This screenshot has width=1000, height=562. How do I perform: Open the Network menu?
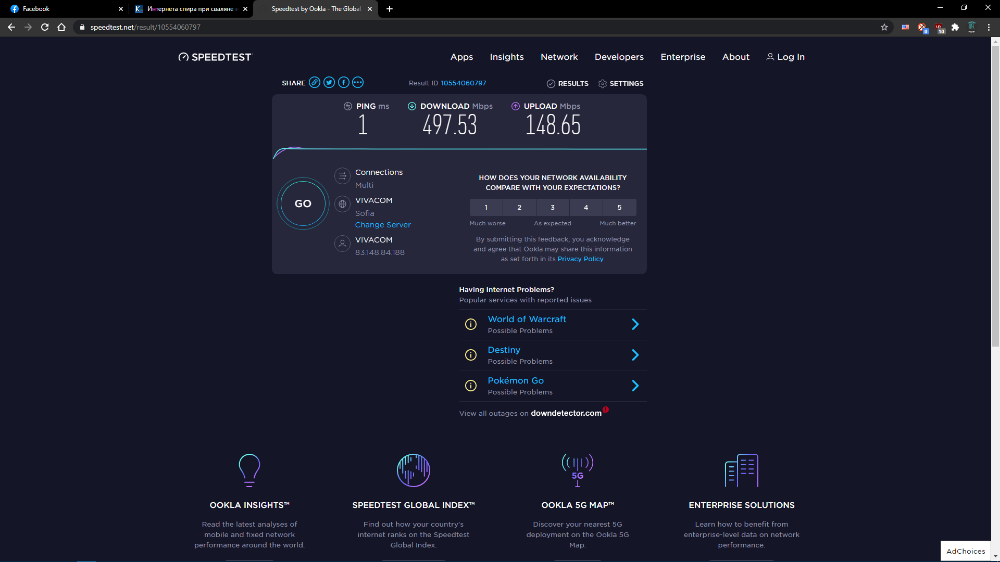(559, 57)
